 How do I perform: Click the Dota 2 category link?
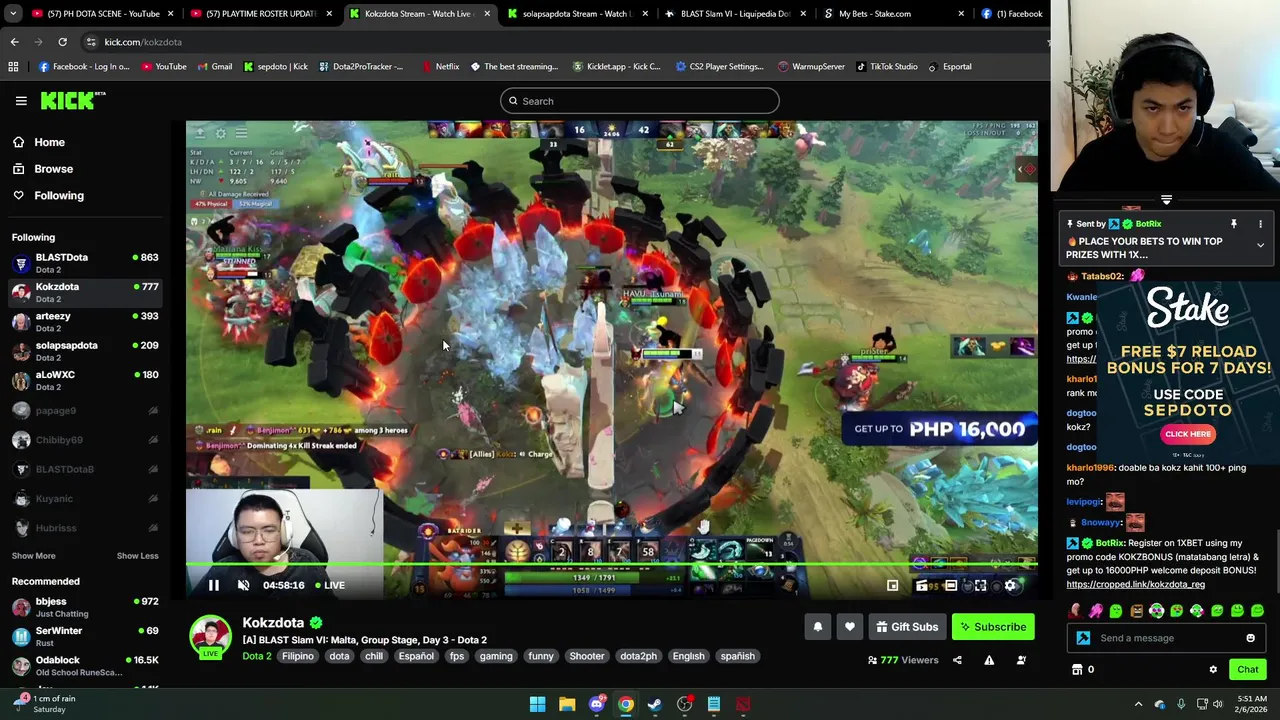click(x=256, y=656)
